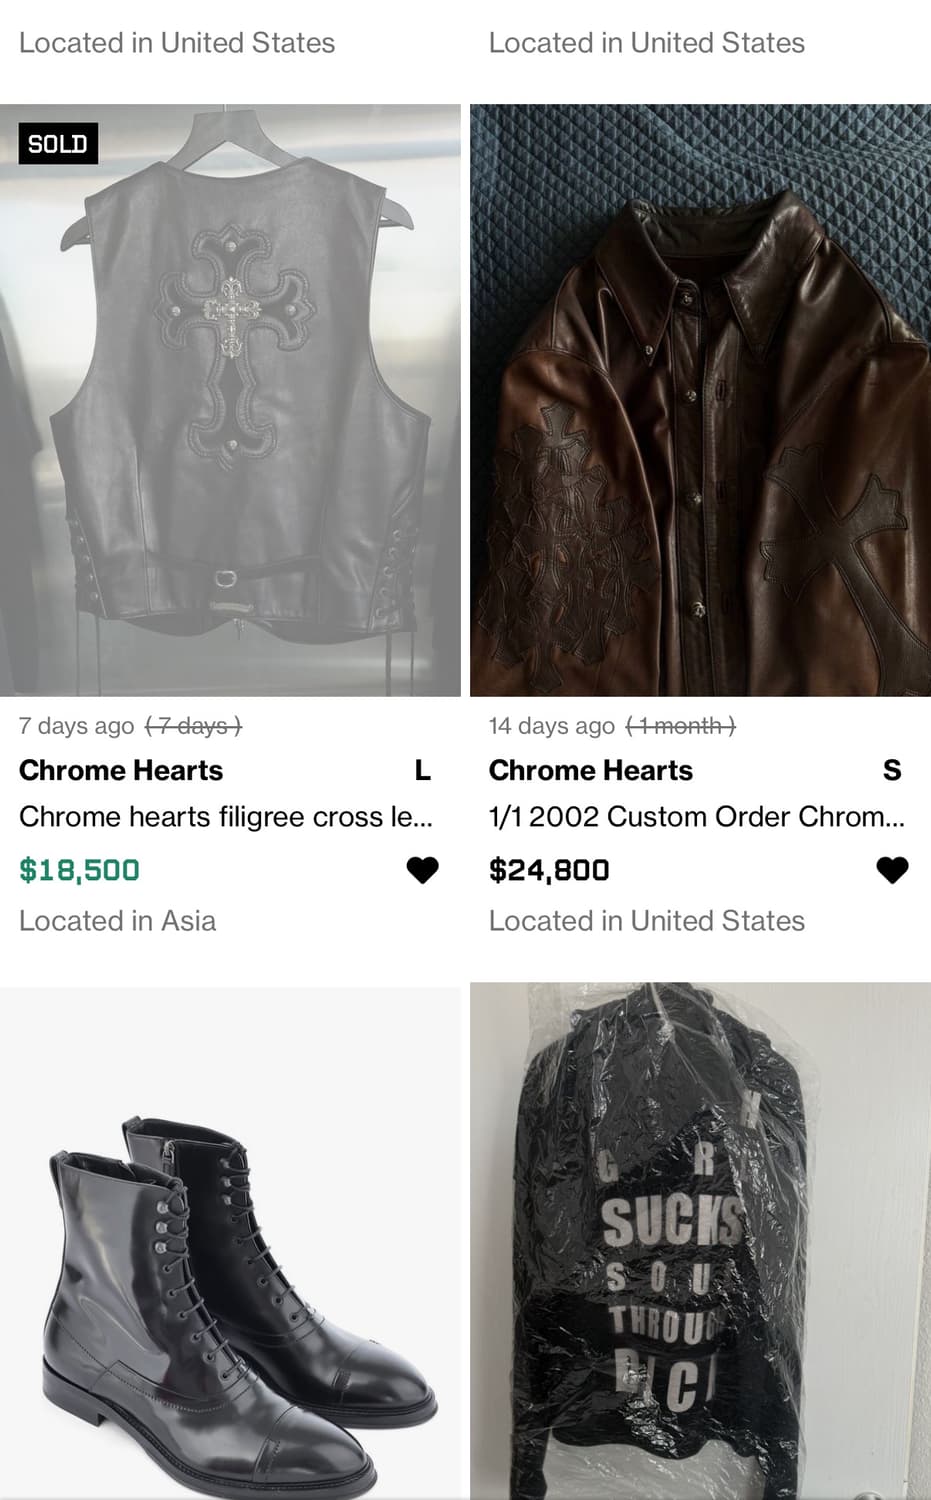
Task: Open '1/1 2002 Custom Order Chrom...' title
Action: pyautogui.click(x=696, y=817)
